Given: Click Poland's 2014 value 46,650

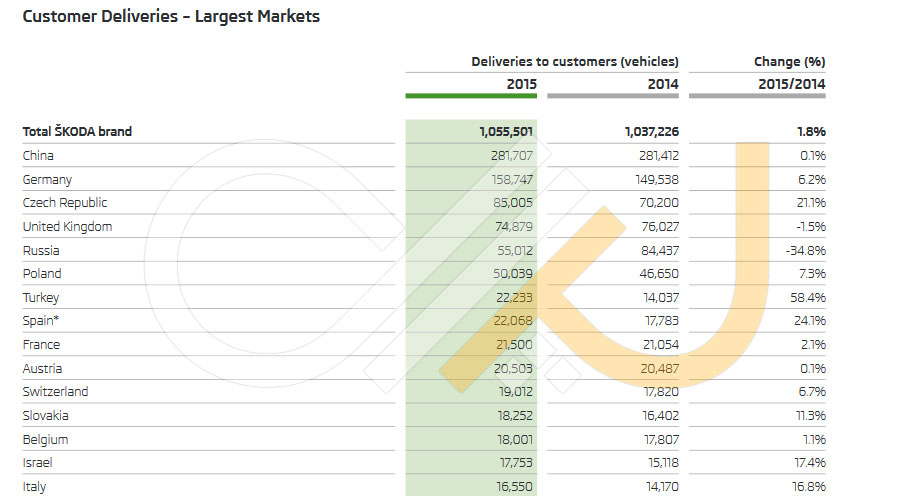Looking at the screenshot, I should pos(659,273).
